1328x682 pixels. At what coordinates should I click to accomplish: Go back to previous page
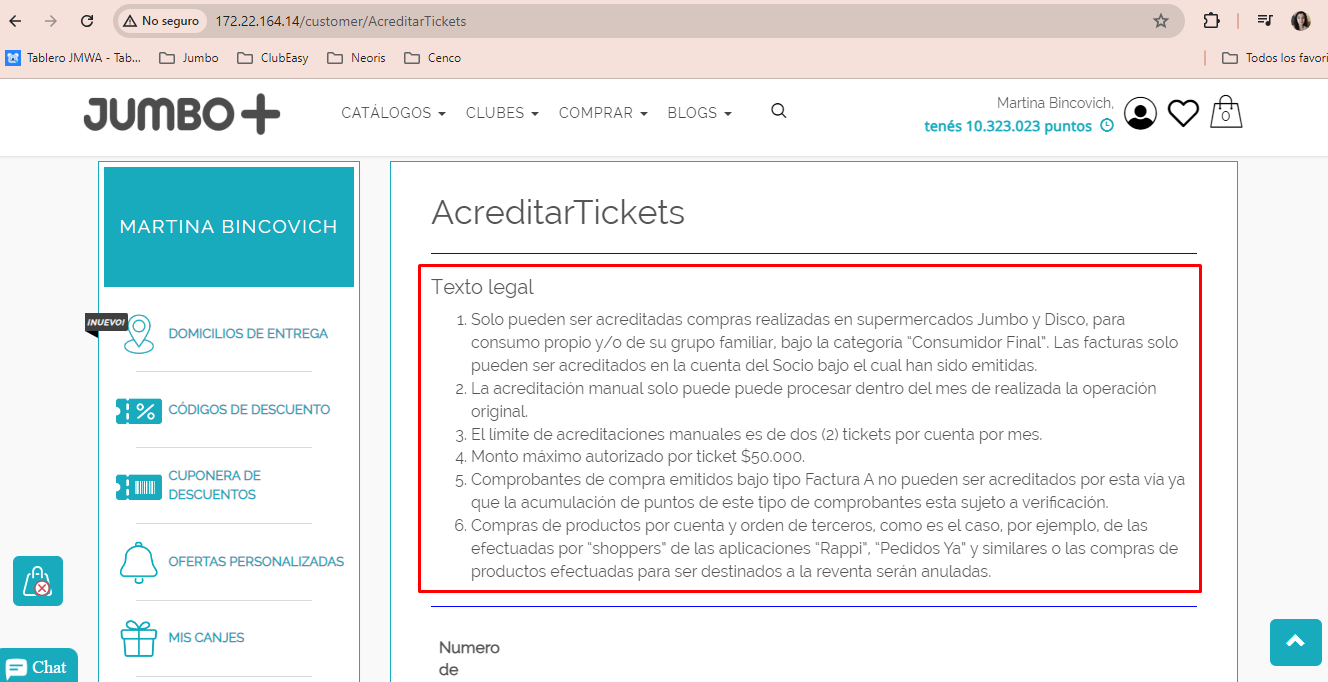click(16, 20)
